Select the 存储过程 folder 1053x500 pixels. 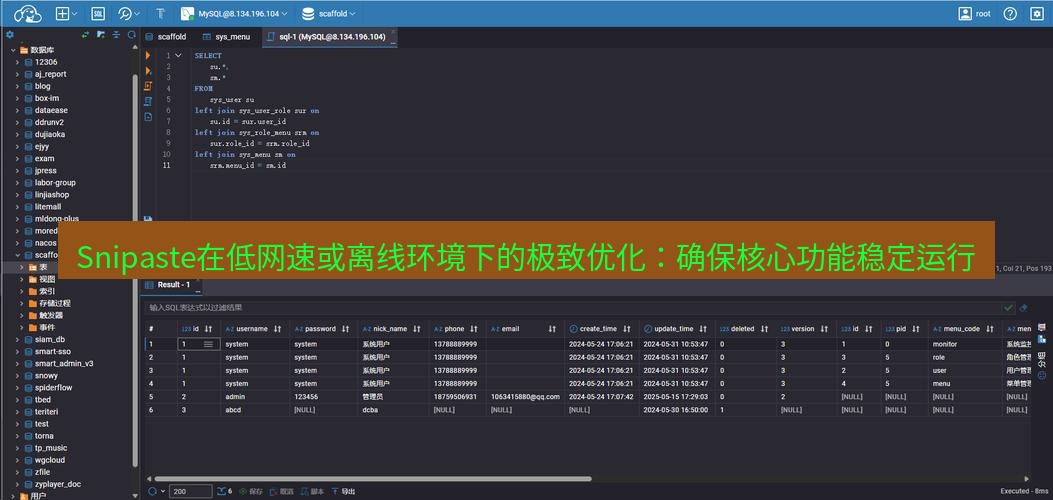54,303
